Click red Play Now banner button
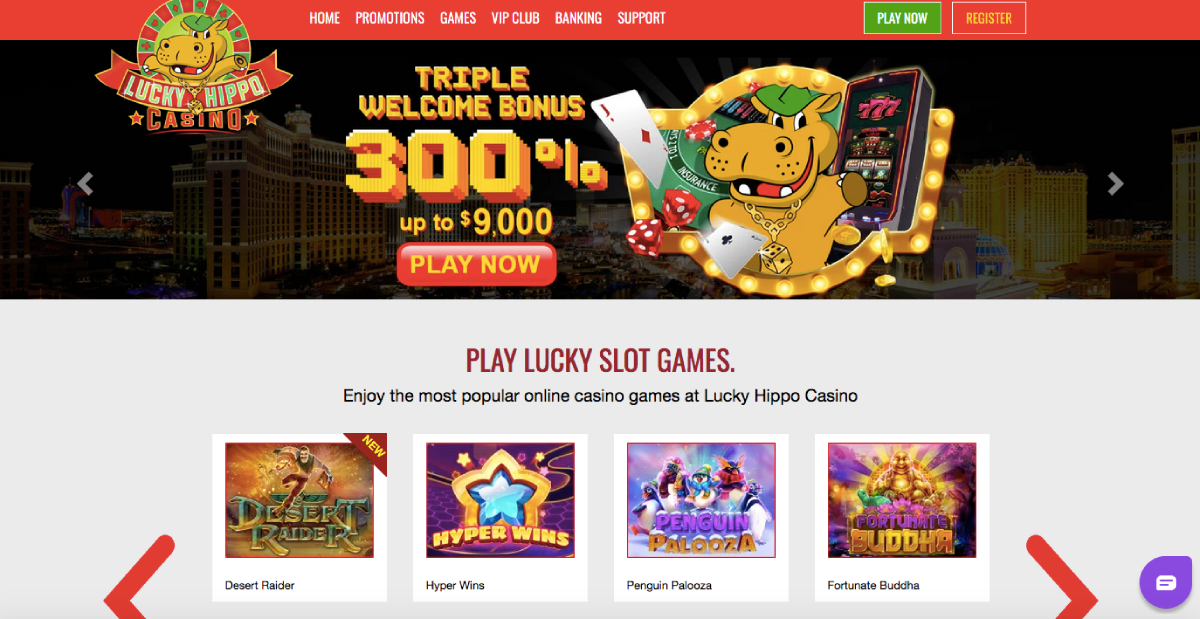The width and height of the screenshot is (1200, 619). (476, 265)
